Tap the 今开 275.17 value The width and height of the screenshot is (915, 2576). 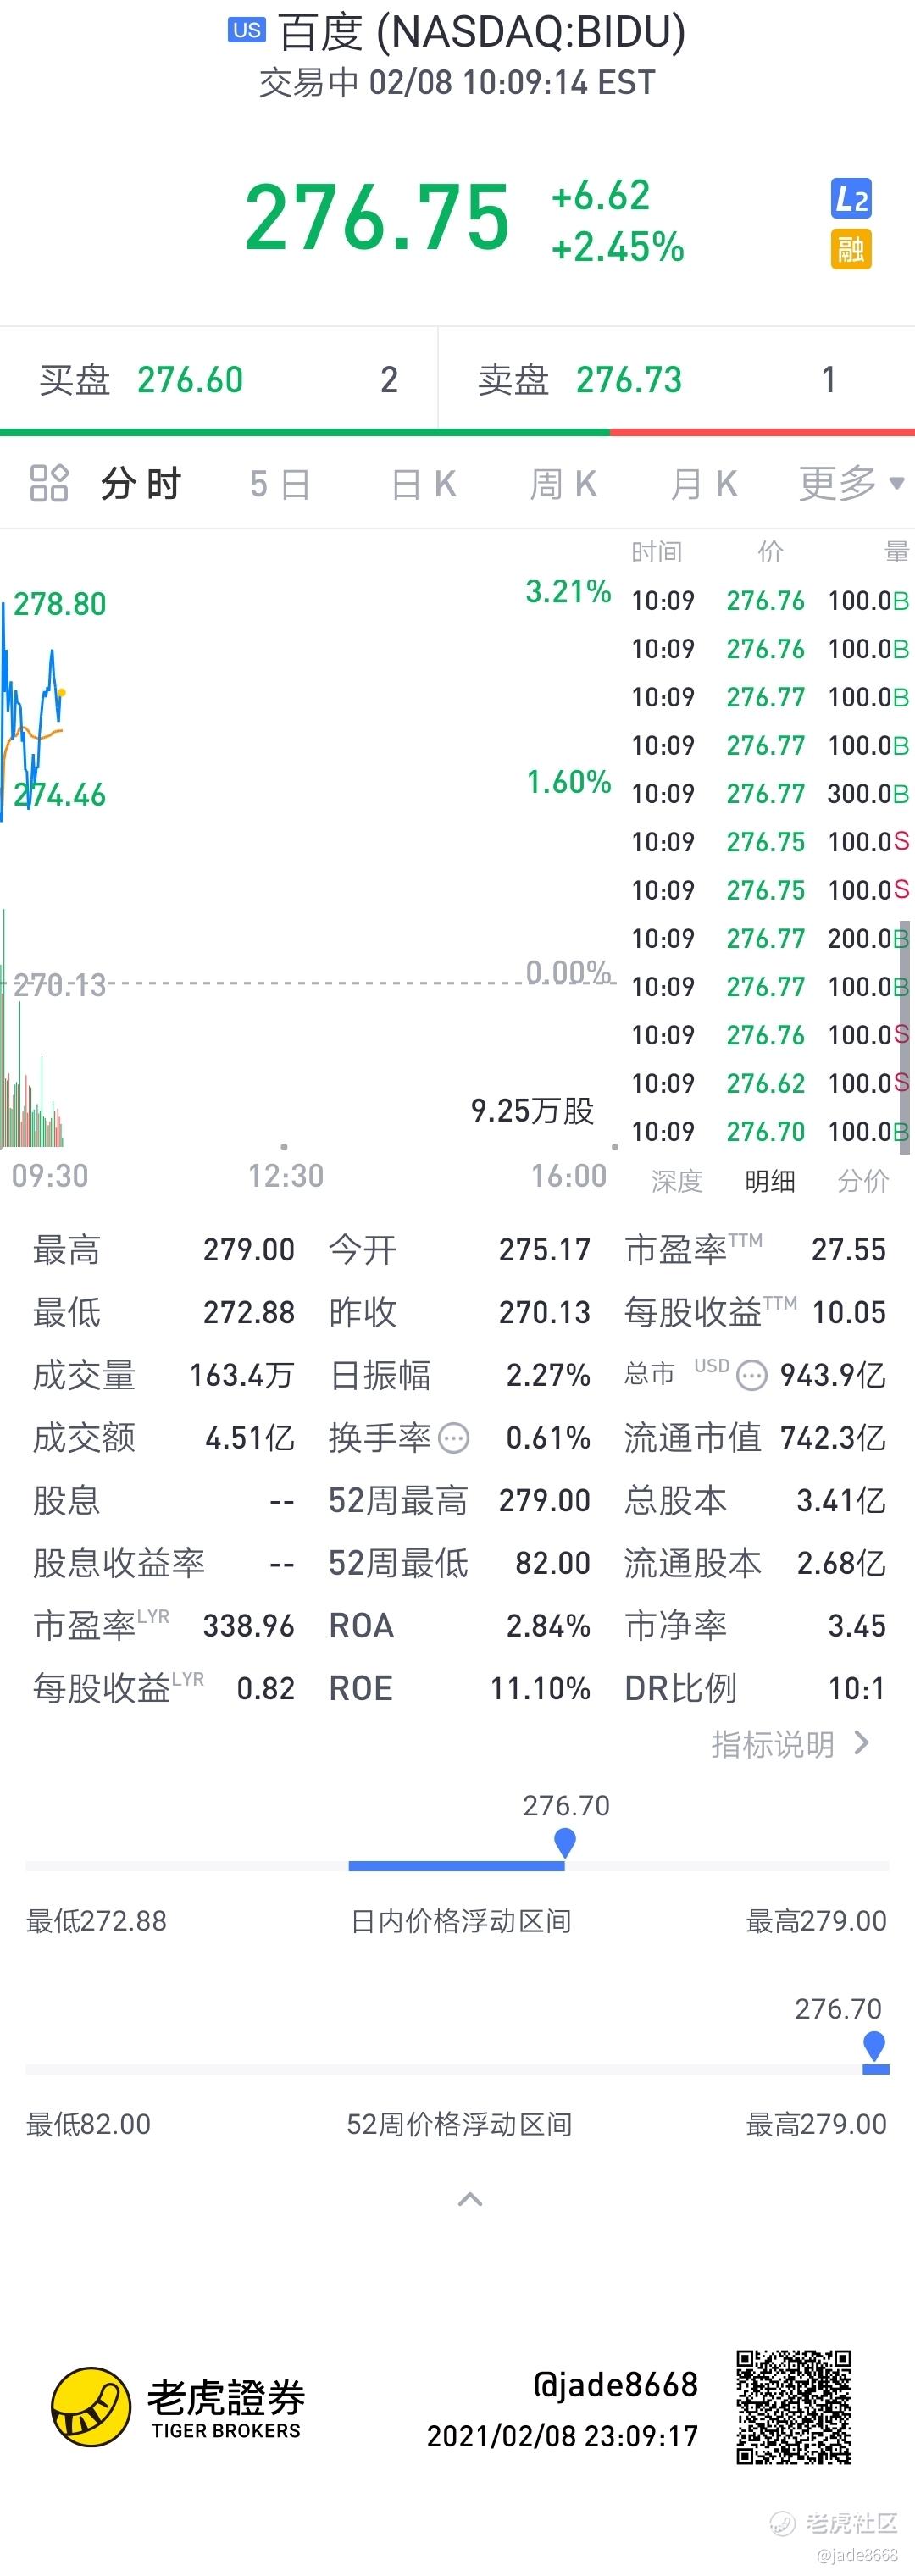click(545, 1250)
